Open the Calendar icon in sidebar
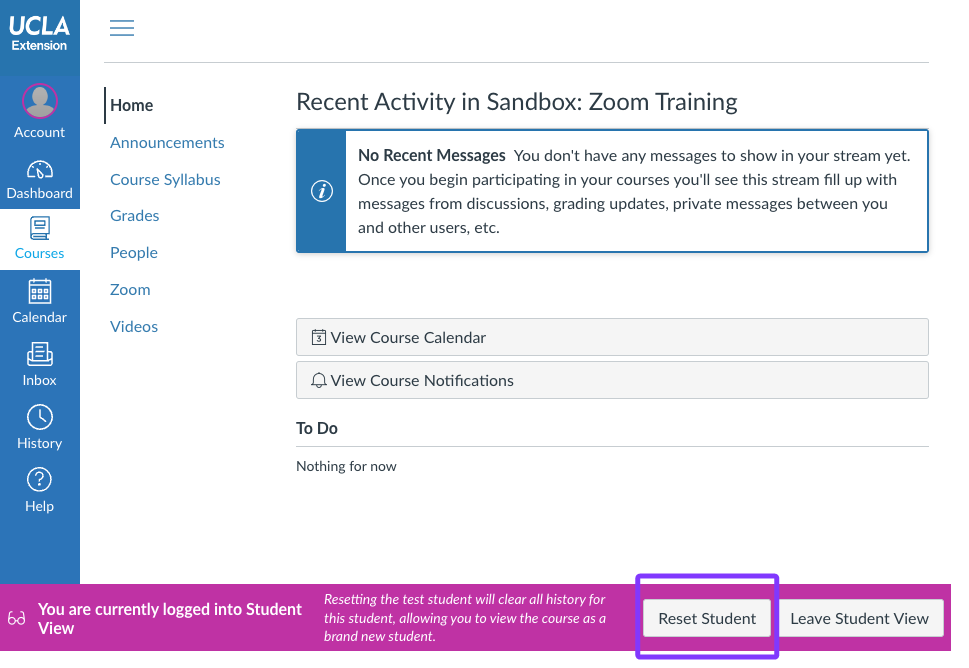 pos(40,292)
